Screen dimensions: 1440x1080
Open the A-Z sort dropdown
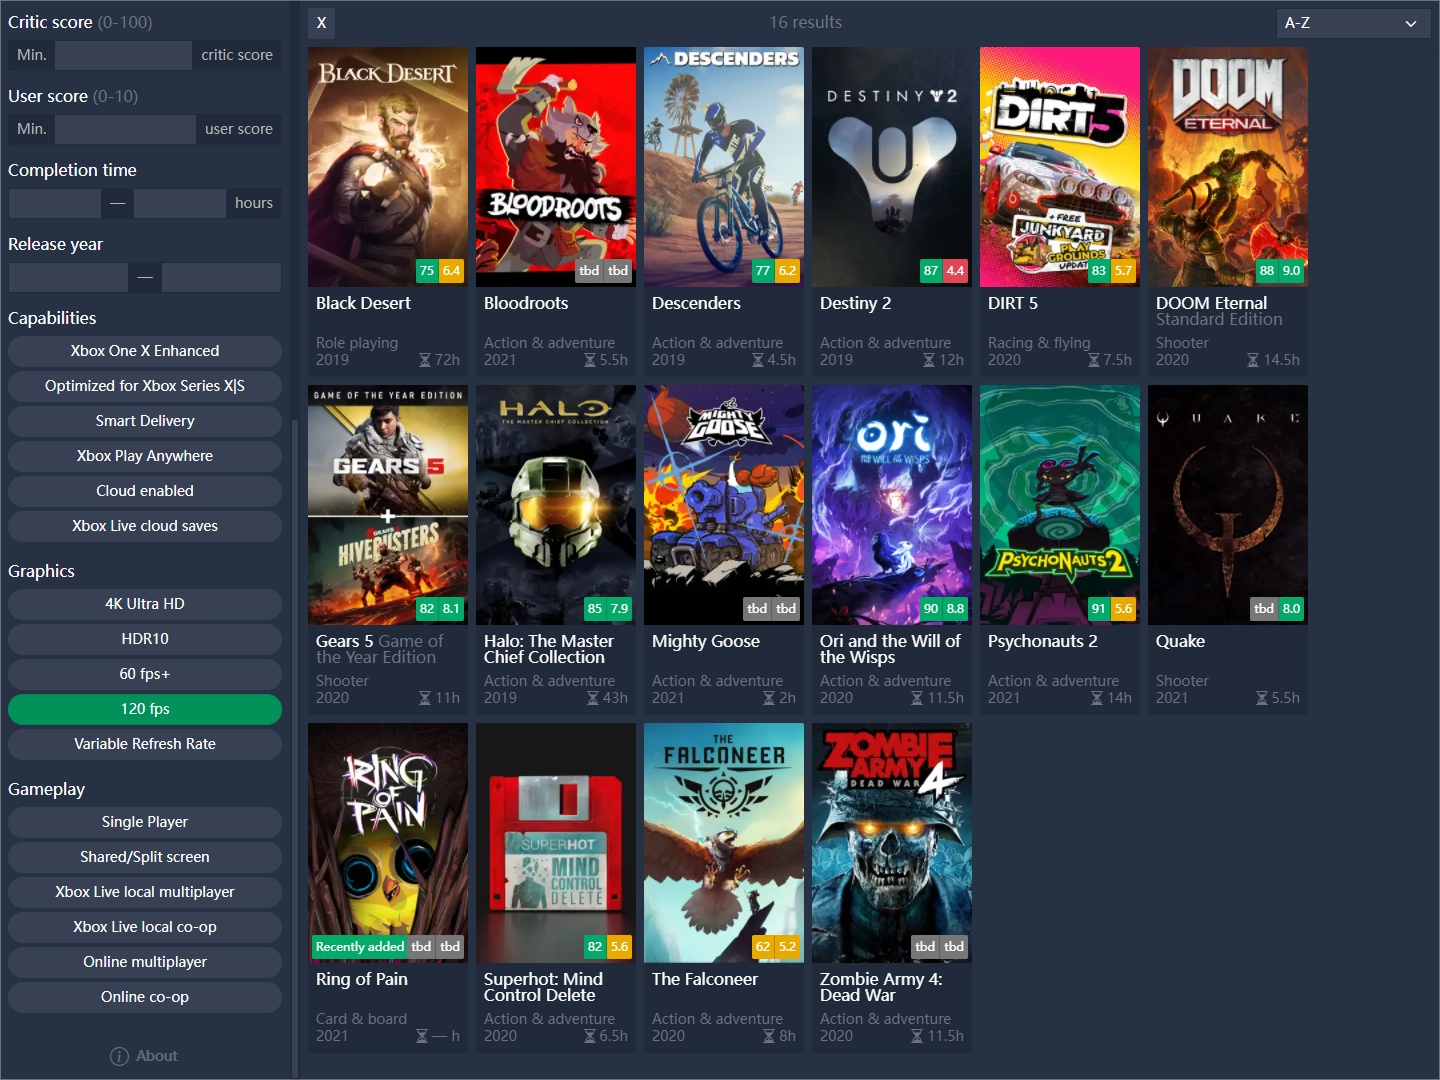(1353, 22)
